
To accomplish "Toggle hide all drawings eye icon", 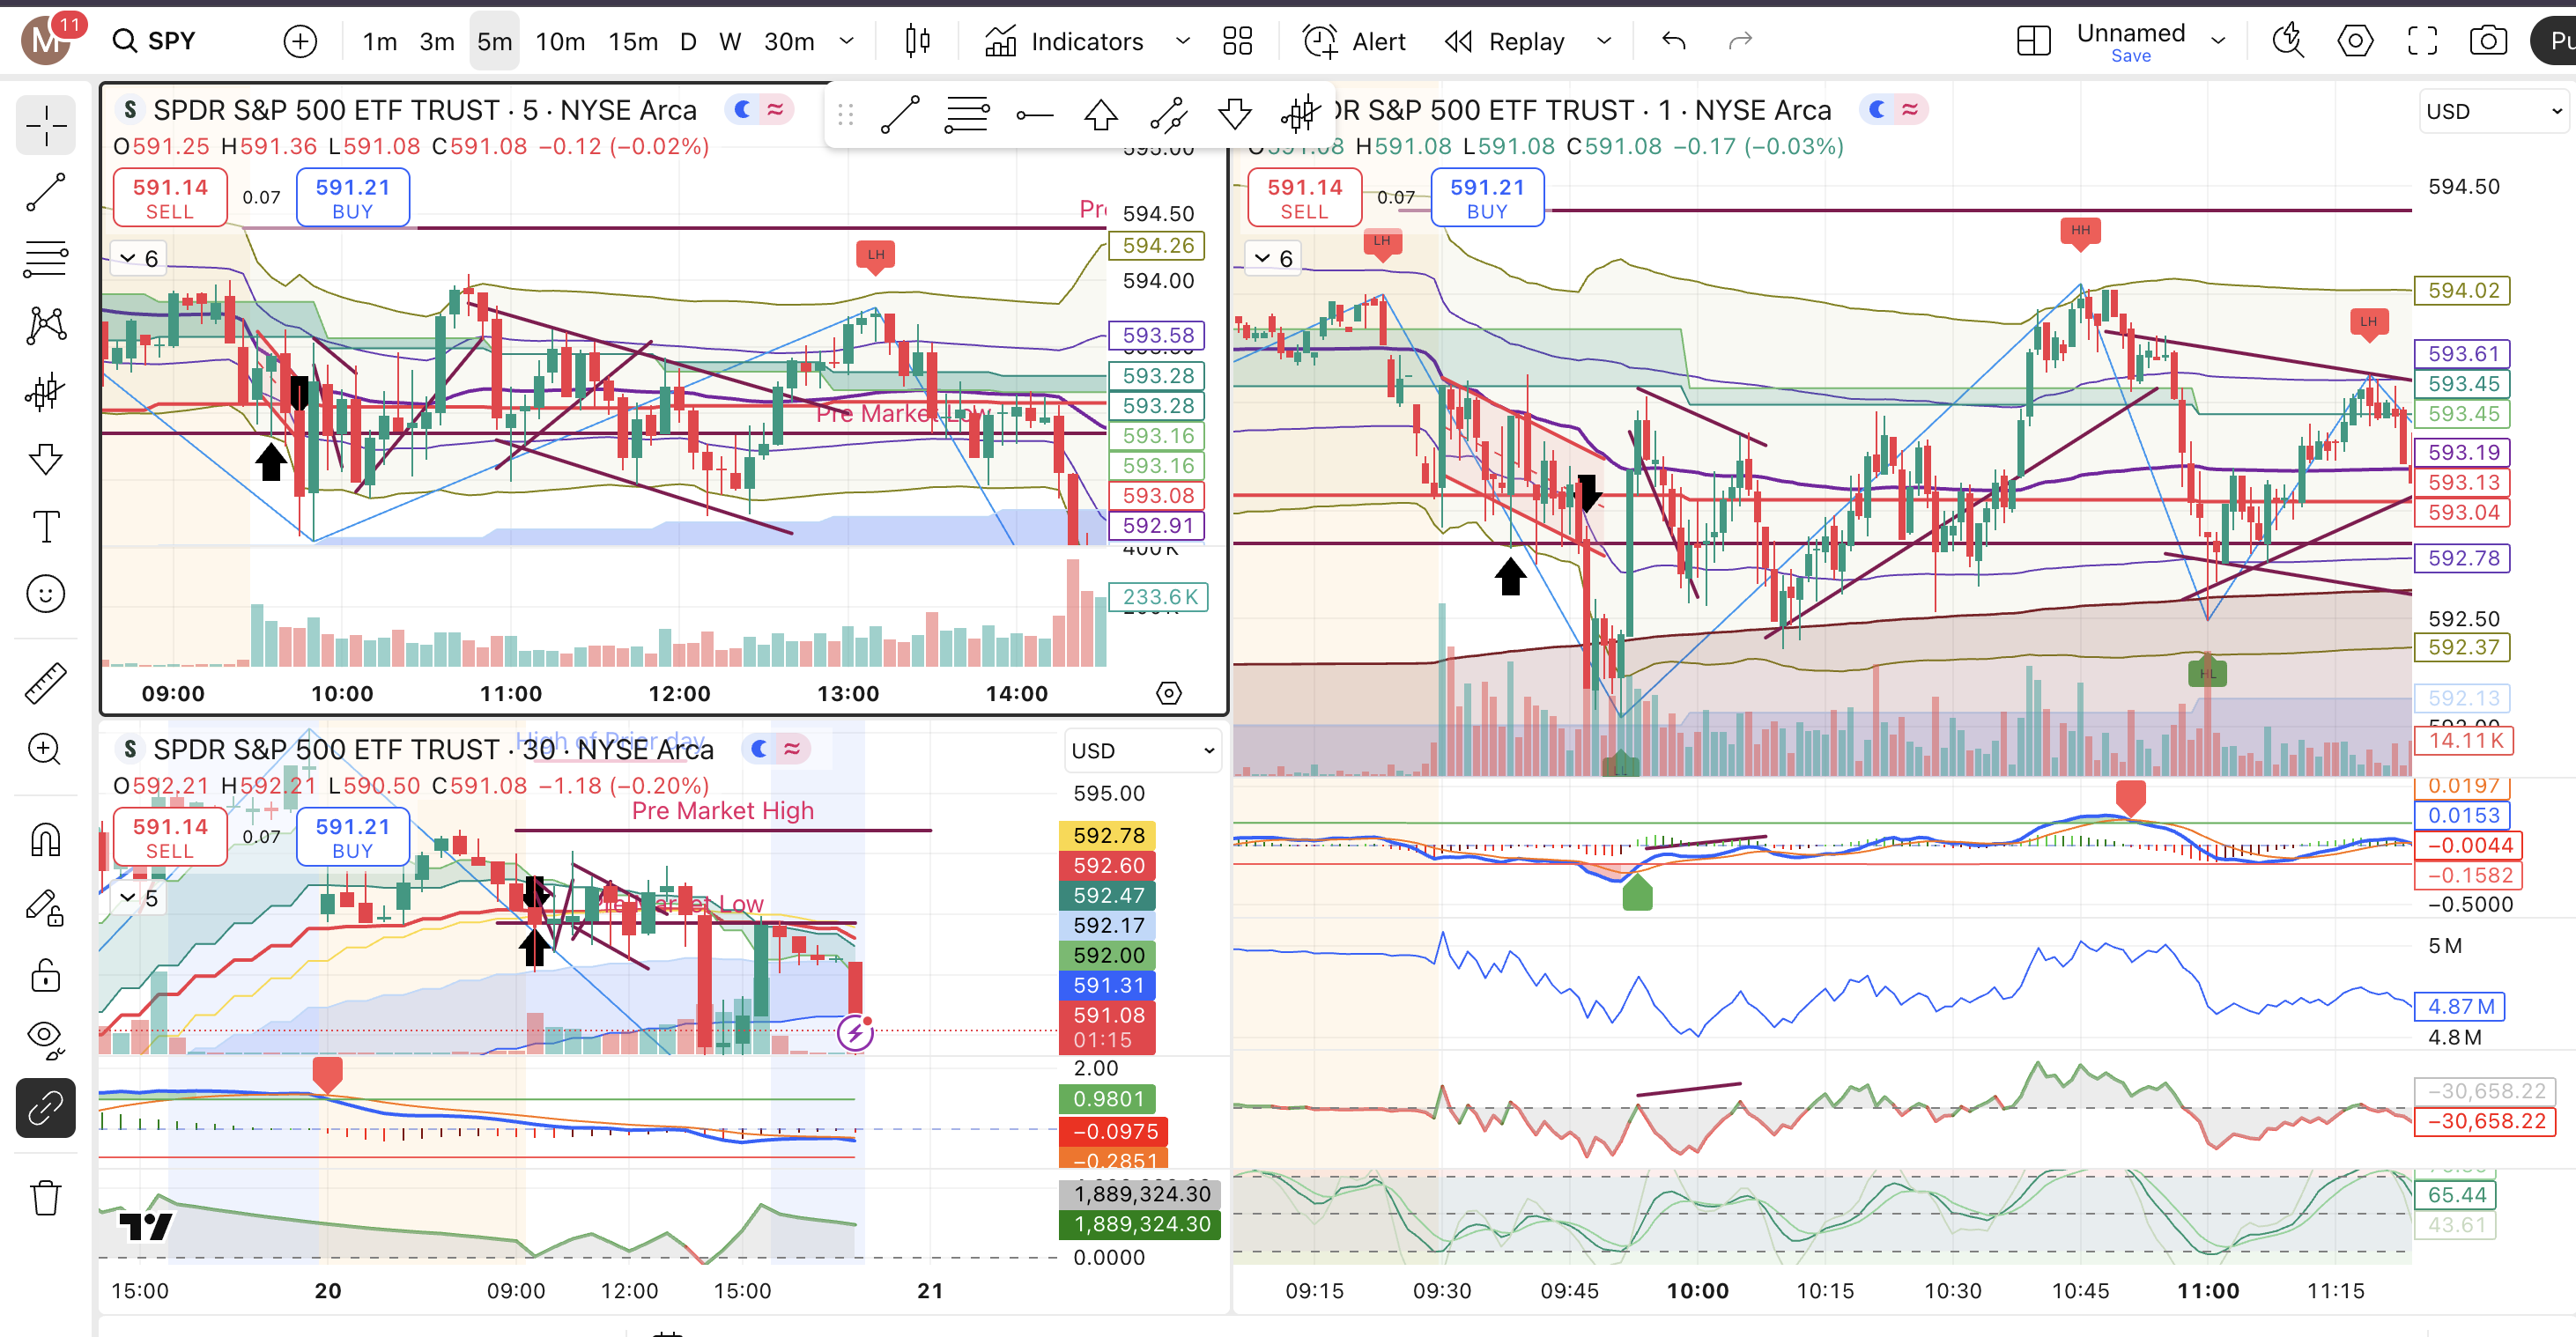I will pos(45,1039).
